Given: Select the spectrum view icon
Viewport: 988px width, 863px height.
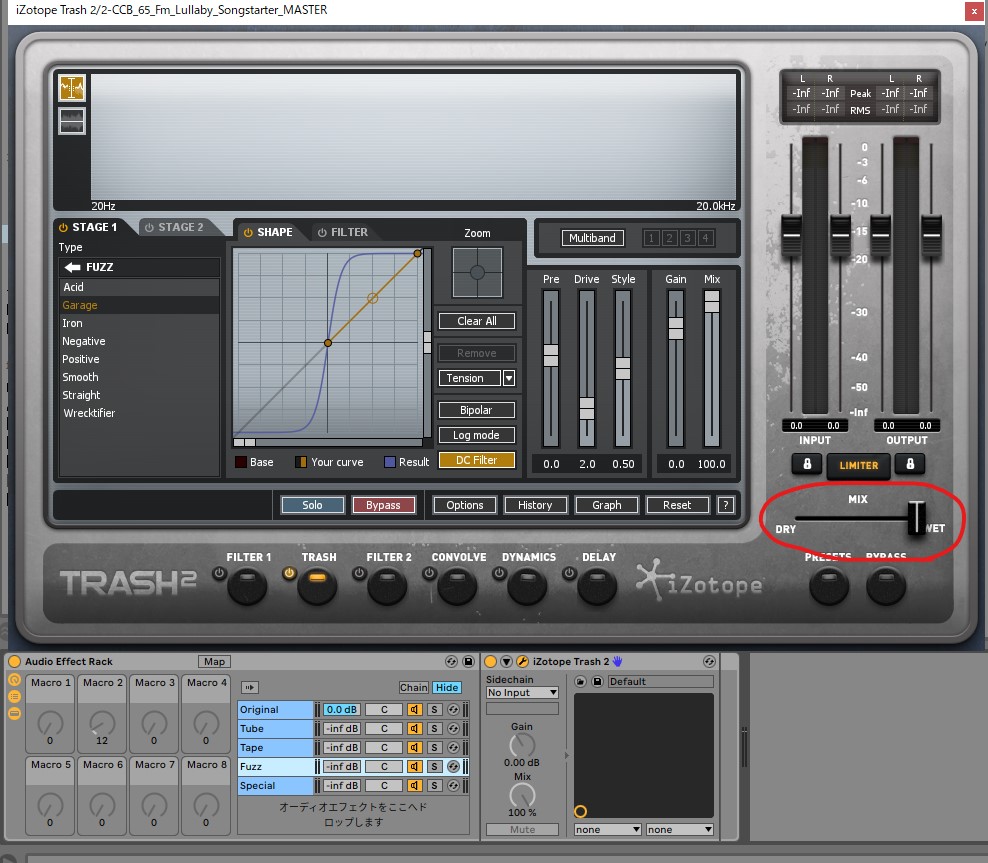Looking at the screenshot, I should click(x=72, y=88).
